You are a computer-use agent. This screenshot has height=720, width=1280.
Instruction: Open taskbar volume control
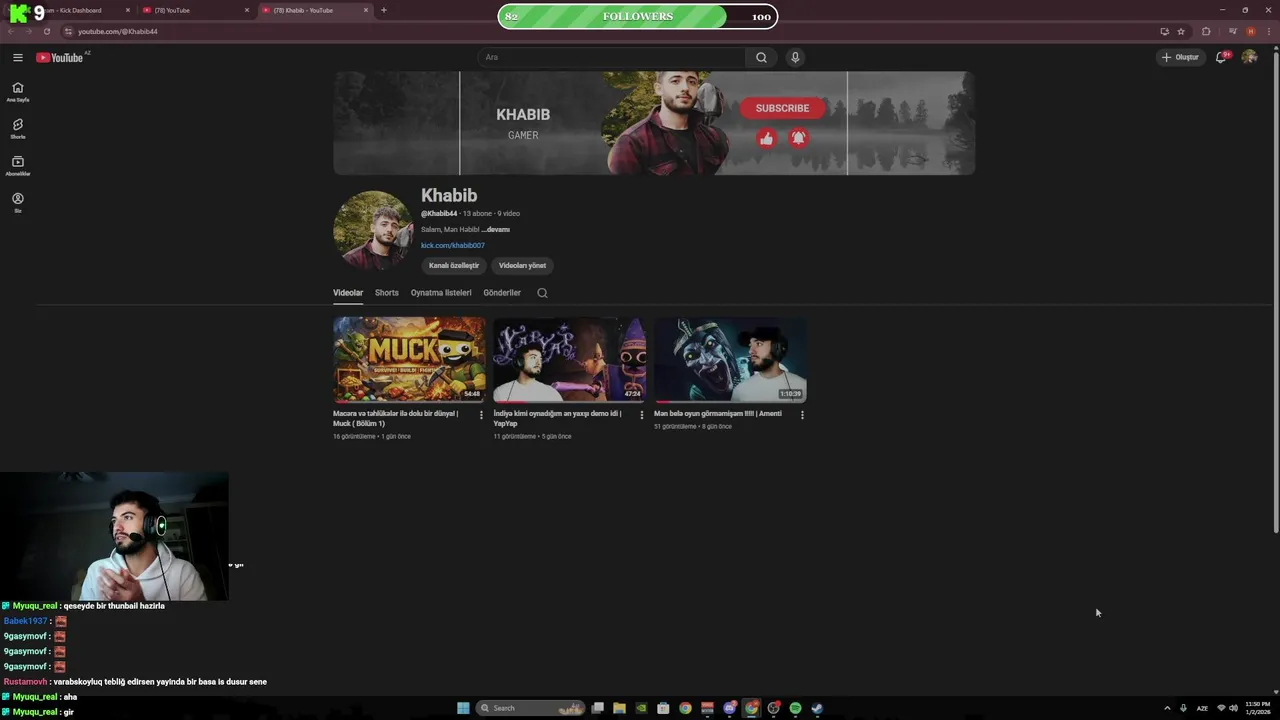click(1233, 708)
